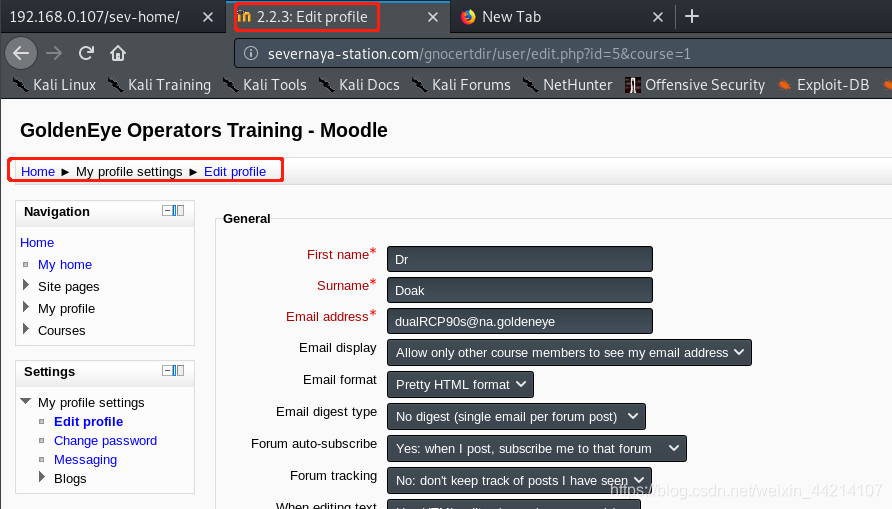Go back using the browser back arrow
The width and height of the screenshot is (892, 509).
[21, 53]
